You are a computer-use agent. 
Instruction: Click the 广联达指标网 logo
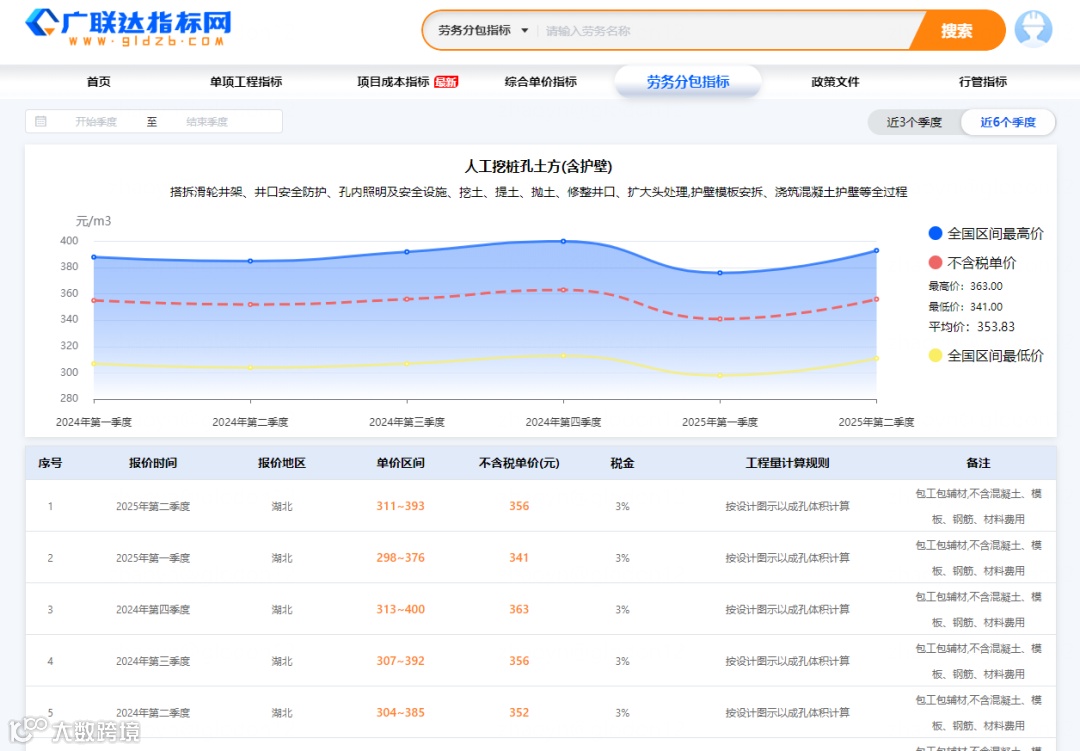pyautogui.click(x=128, y=28)
